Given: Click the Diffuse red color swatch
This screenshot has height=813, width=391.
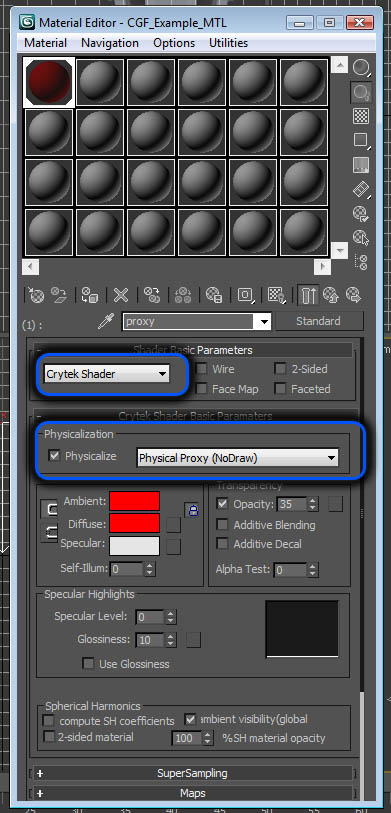Looking at the screenshot, I should pyautogui.click(x=134, y=523).
